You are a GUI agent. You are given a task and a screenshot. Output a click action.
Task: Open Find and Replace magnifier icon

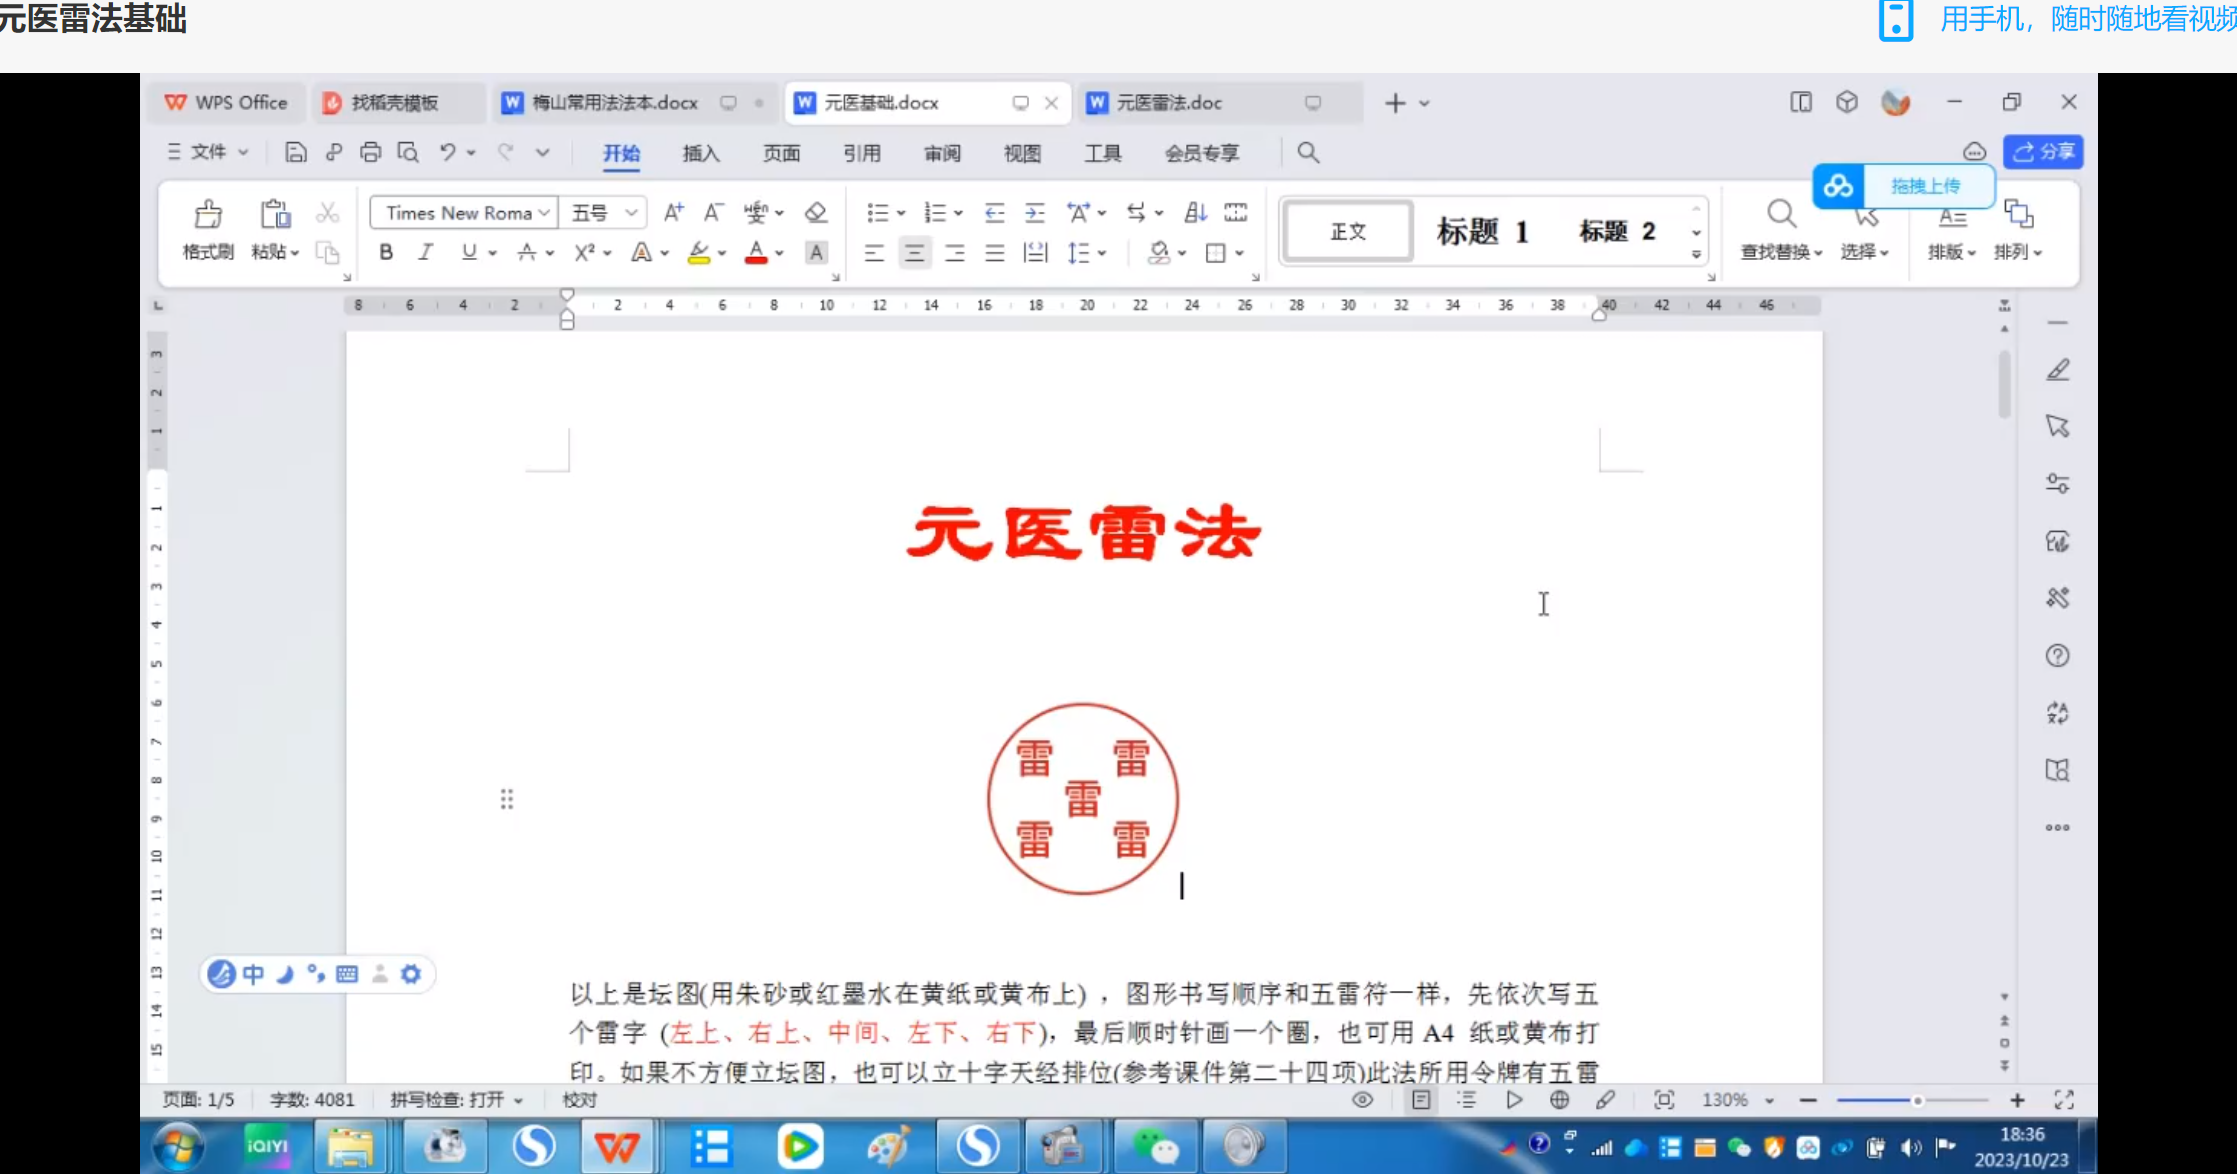(1780, 214)
